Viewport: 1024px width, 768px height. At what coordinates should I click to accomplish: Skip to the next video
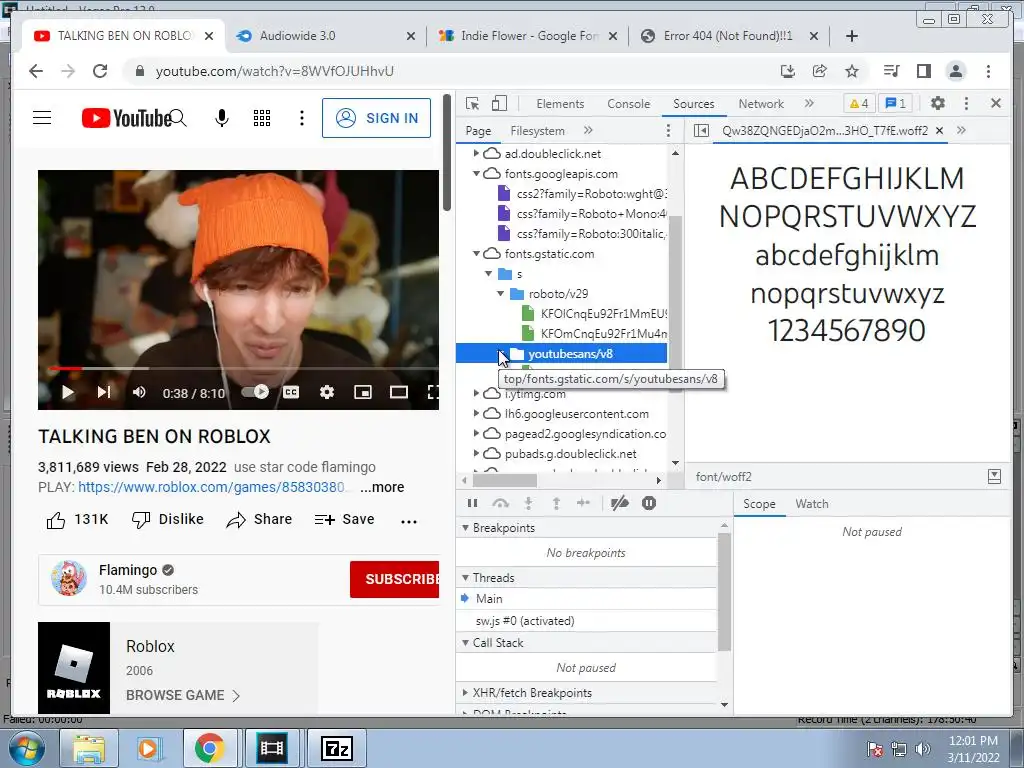click(104, 392)
